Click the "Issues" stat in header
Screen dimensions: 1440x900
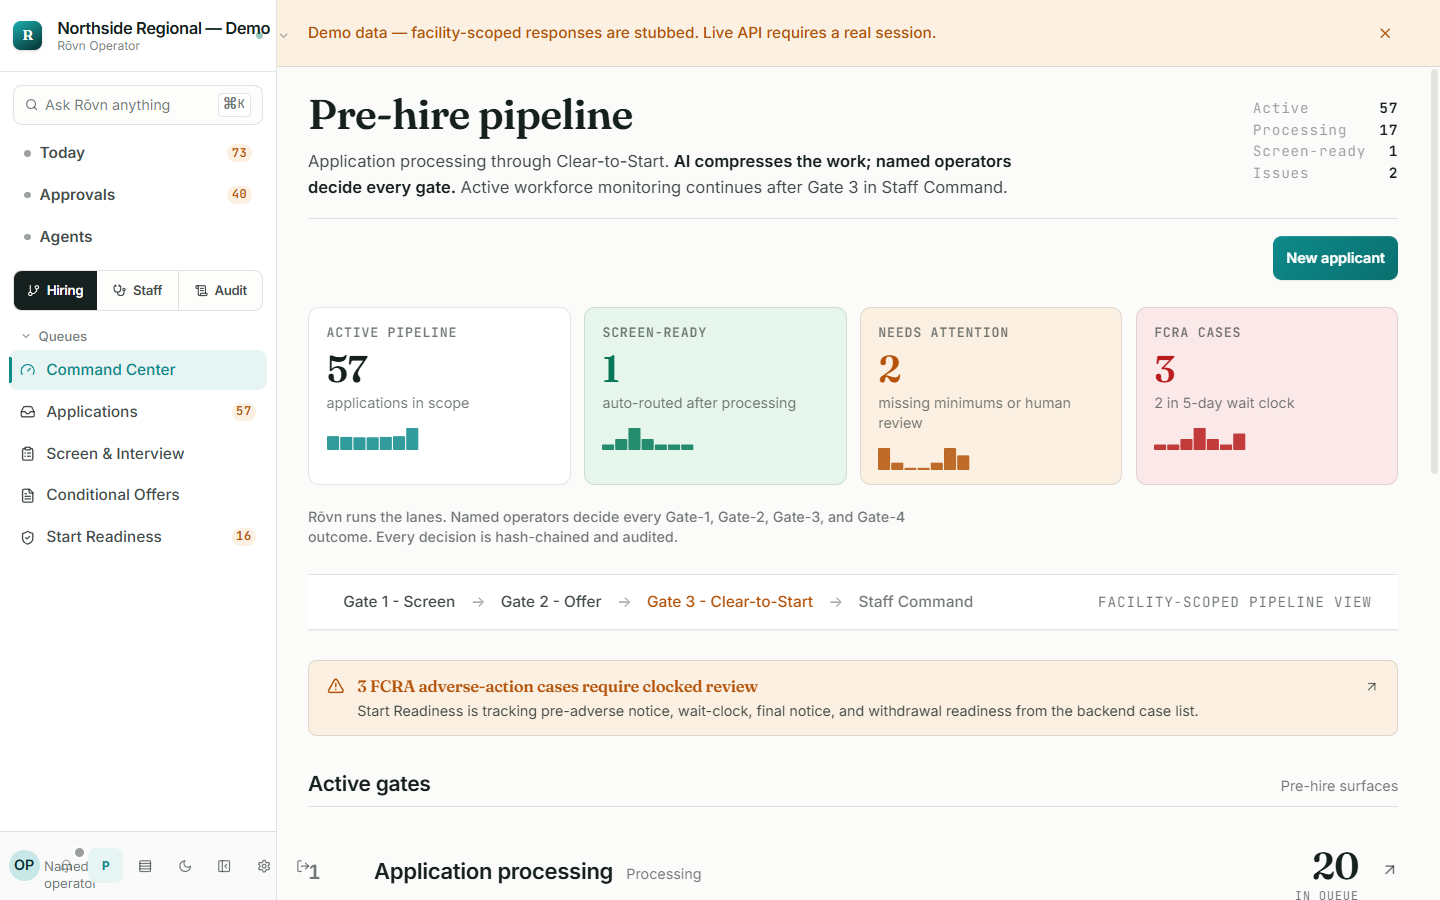(x=1325, y=173)
